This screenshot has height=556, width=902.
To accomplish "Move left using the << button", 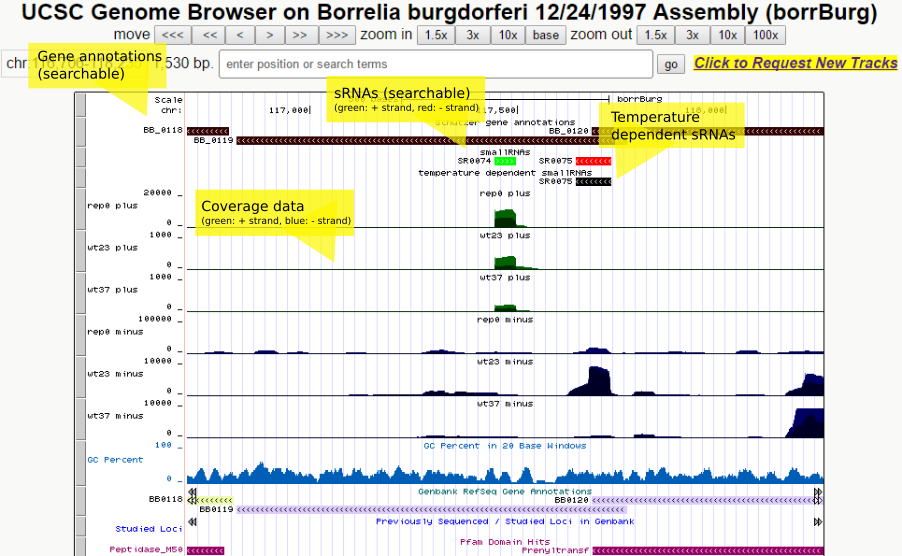I will tap(210, 35).
